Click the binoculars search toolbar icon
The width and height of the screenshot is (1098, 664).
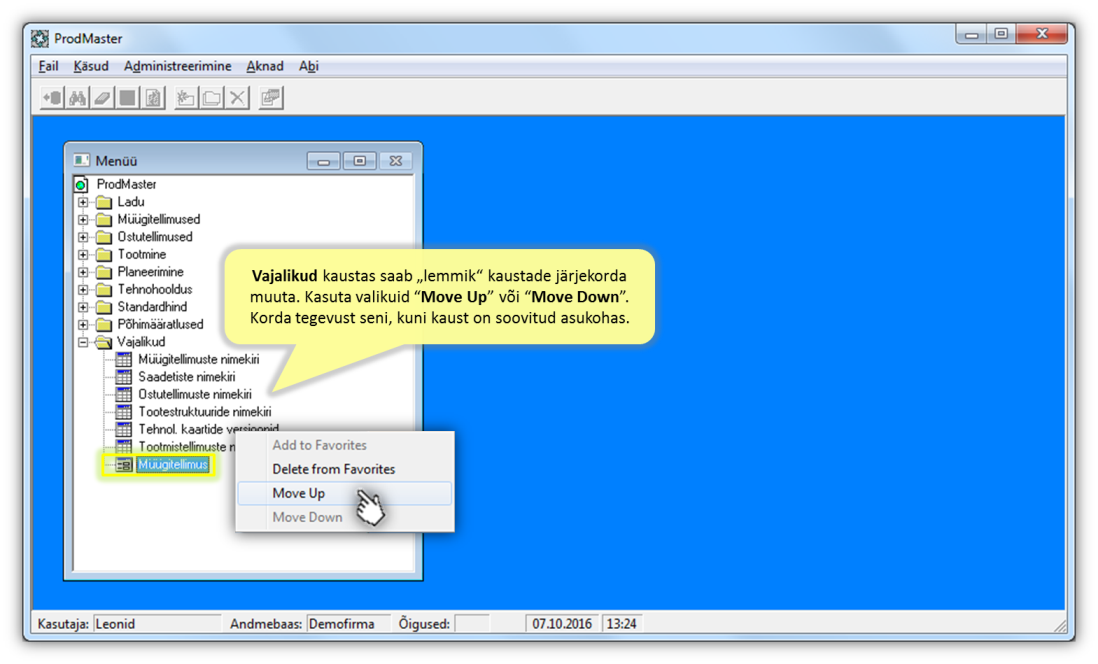coord(77,98)
